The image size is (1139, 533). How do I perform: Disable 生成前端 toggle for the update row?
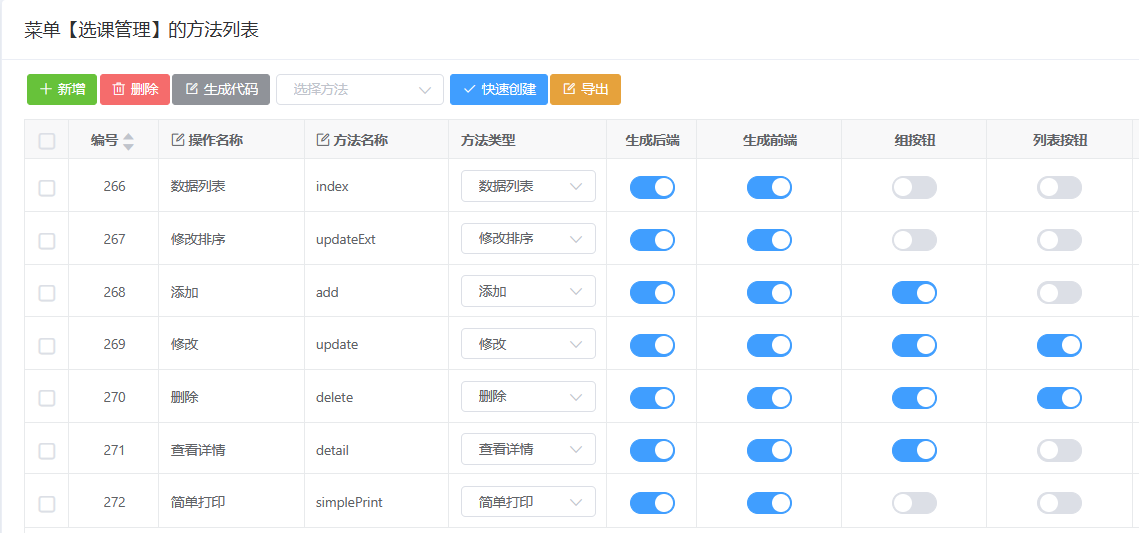coord(769,345)
